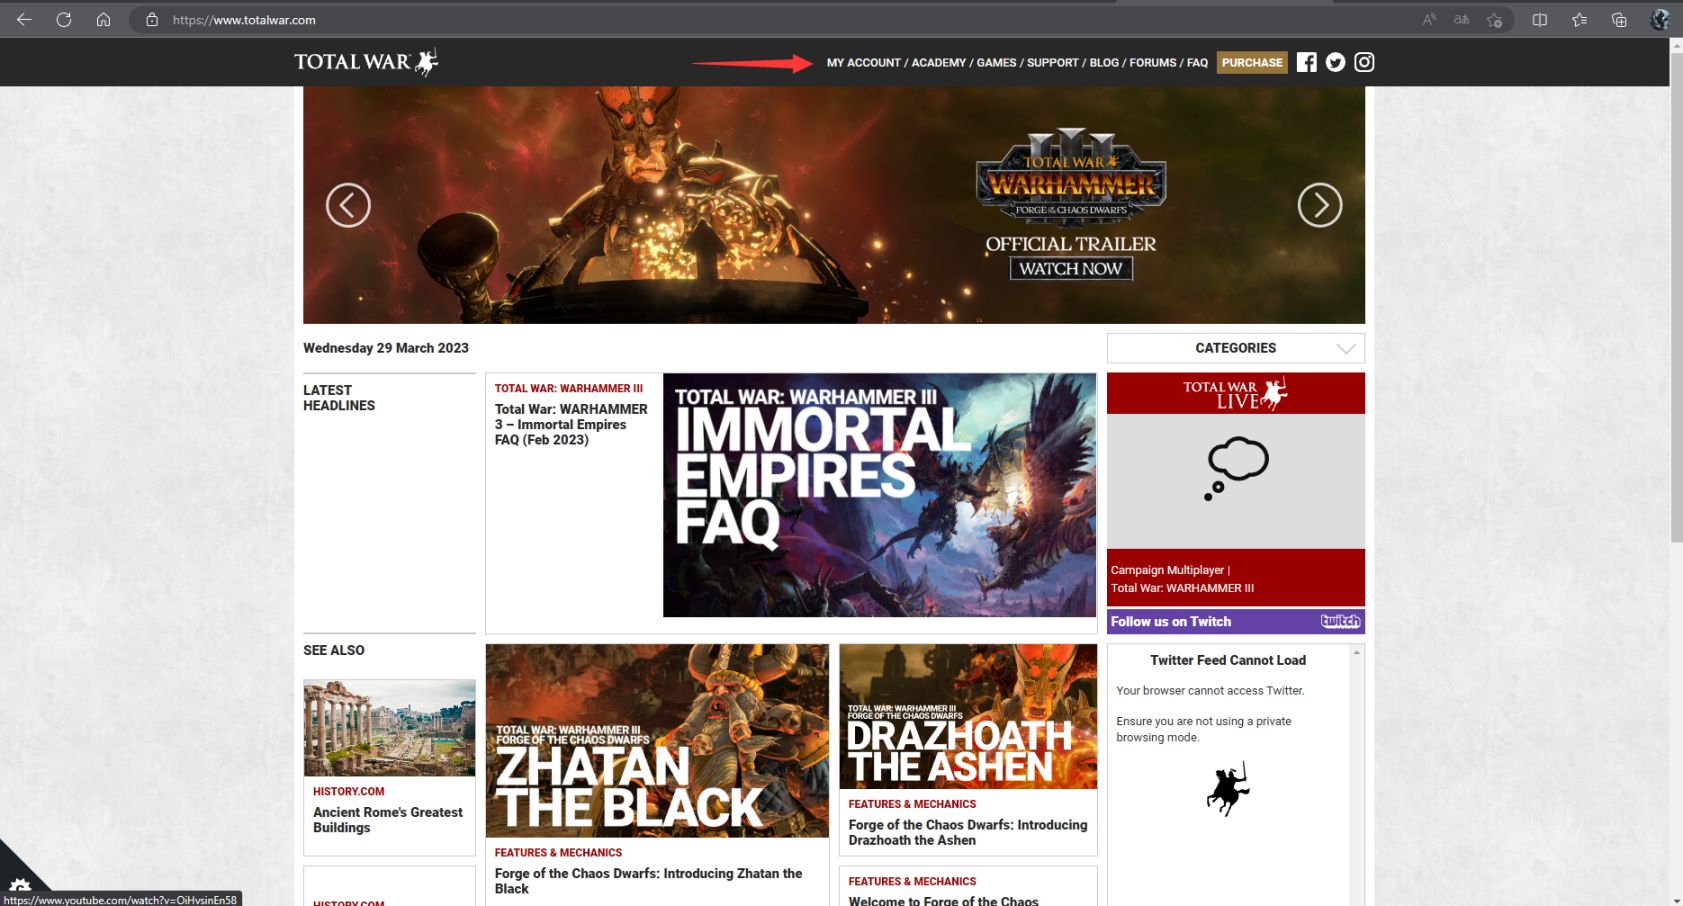Open Introducing Drazhoath the Ashen article link

[x=967, y=832]
